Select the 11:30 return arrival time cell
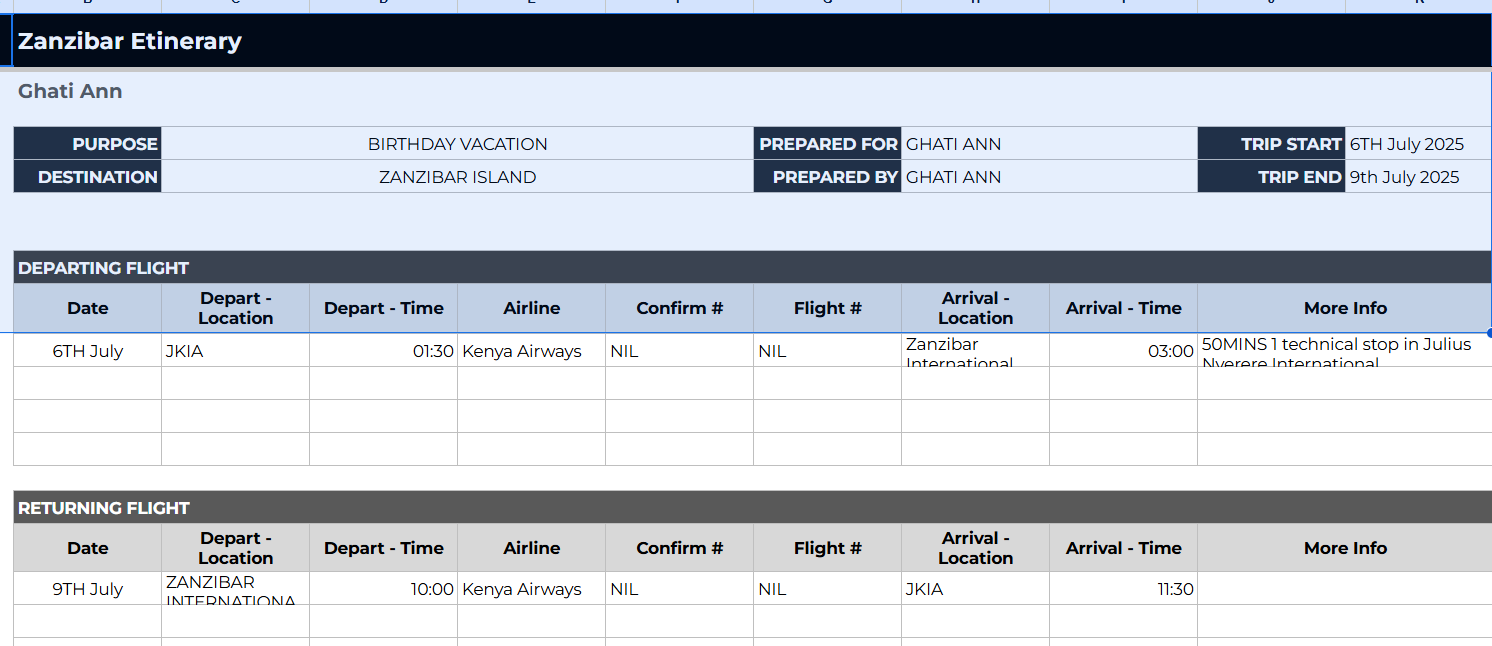This screenshot has height=646, width=1492. pos(1123,589)
